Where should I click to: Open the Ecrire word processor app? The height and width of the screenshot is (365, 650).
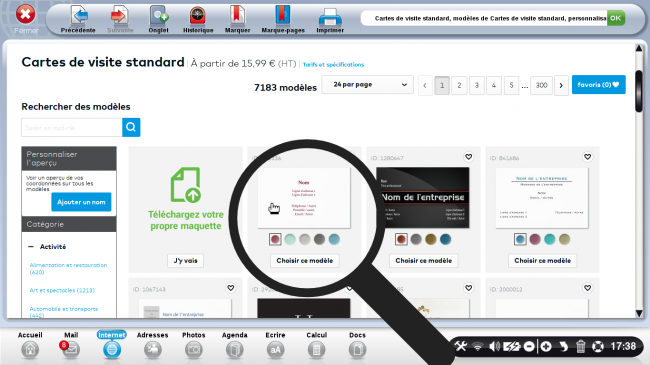click(275, 345)
